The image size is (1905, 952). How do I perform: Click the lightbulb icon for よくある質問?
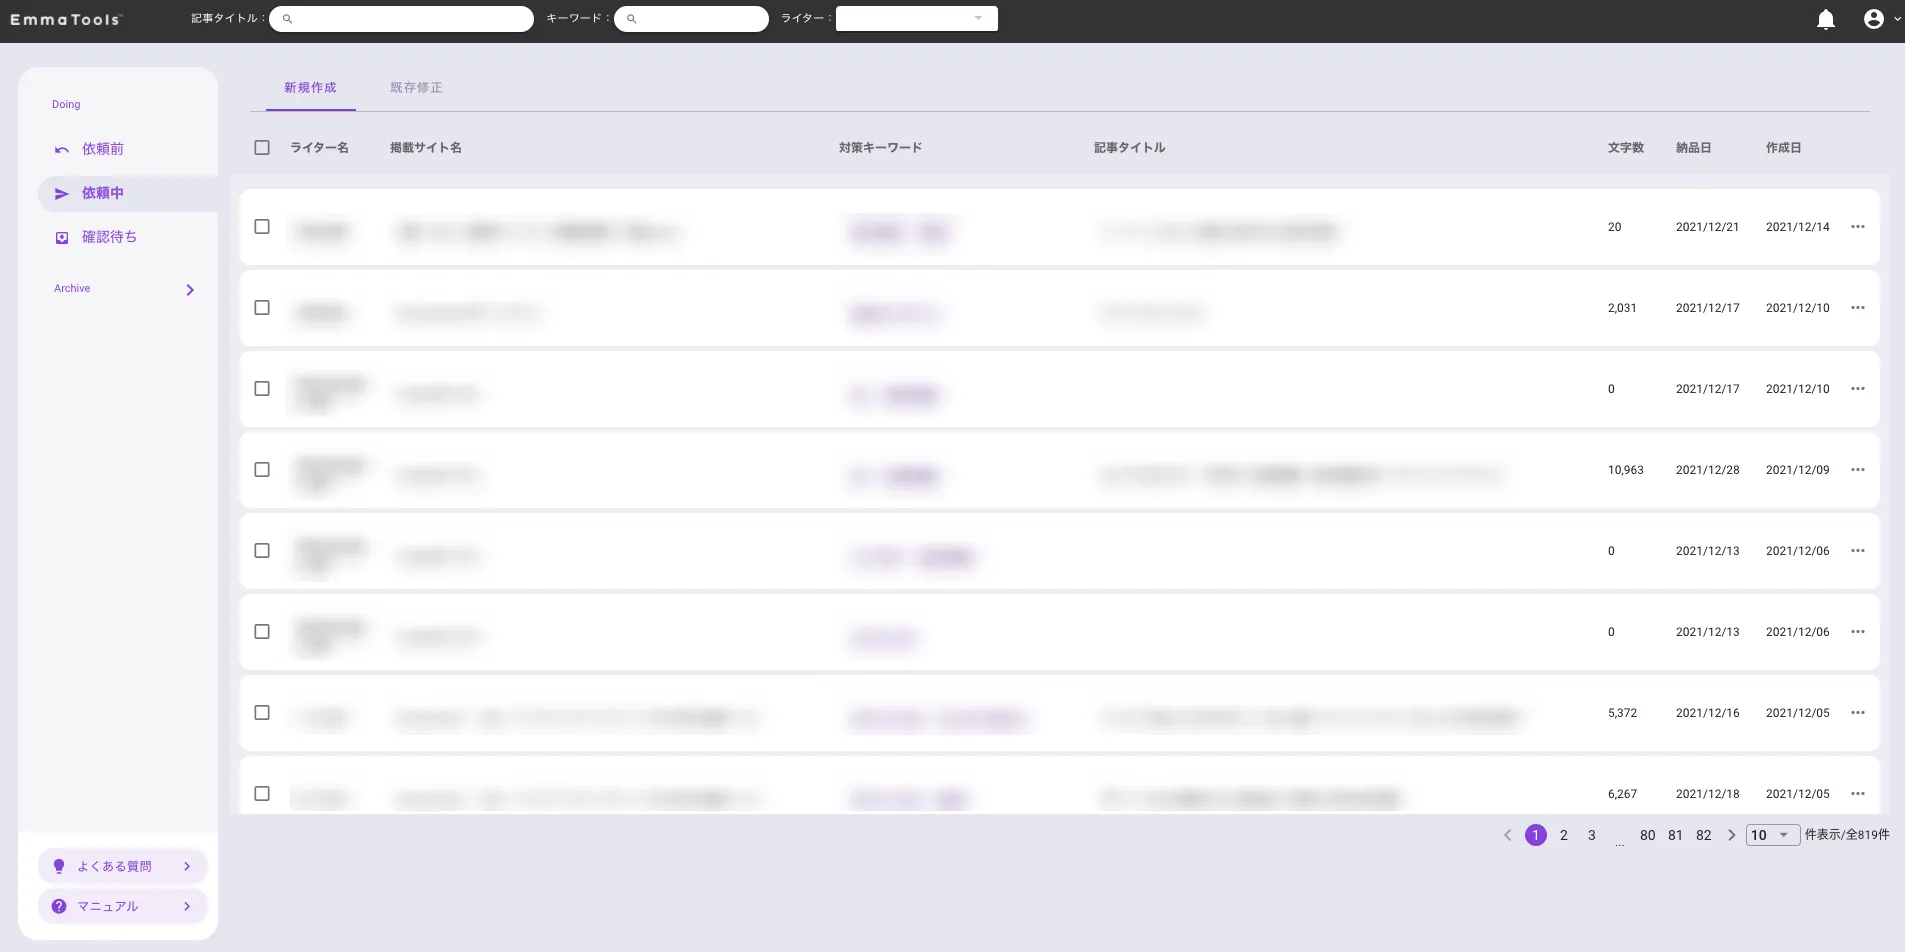click(x=59, y=866)
